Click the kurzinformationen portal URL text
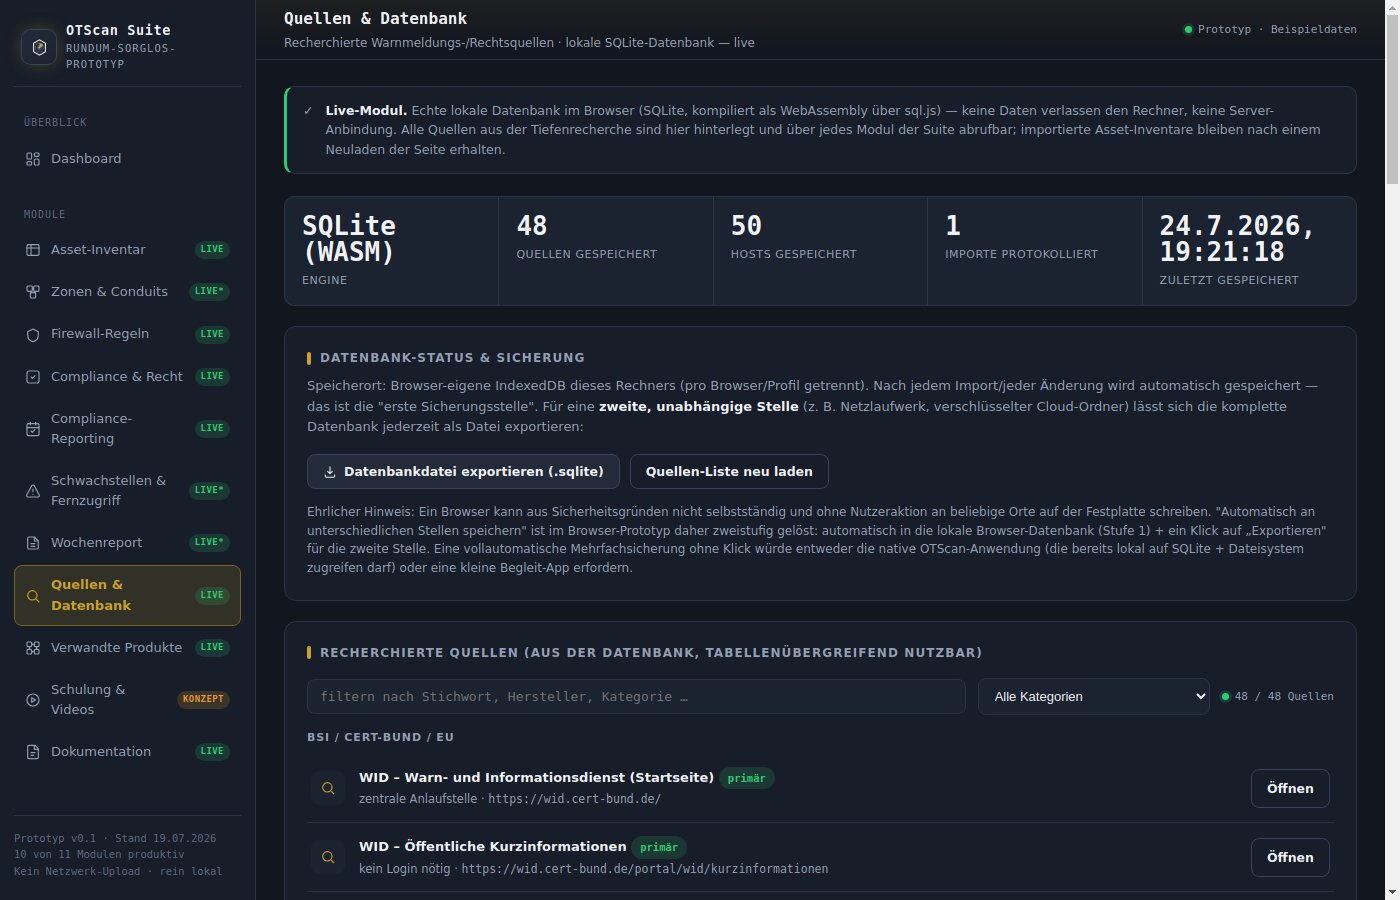Screen dimensions: 1400x900 tap(645, 869)
